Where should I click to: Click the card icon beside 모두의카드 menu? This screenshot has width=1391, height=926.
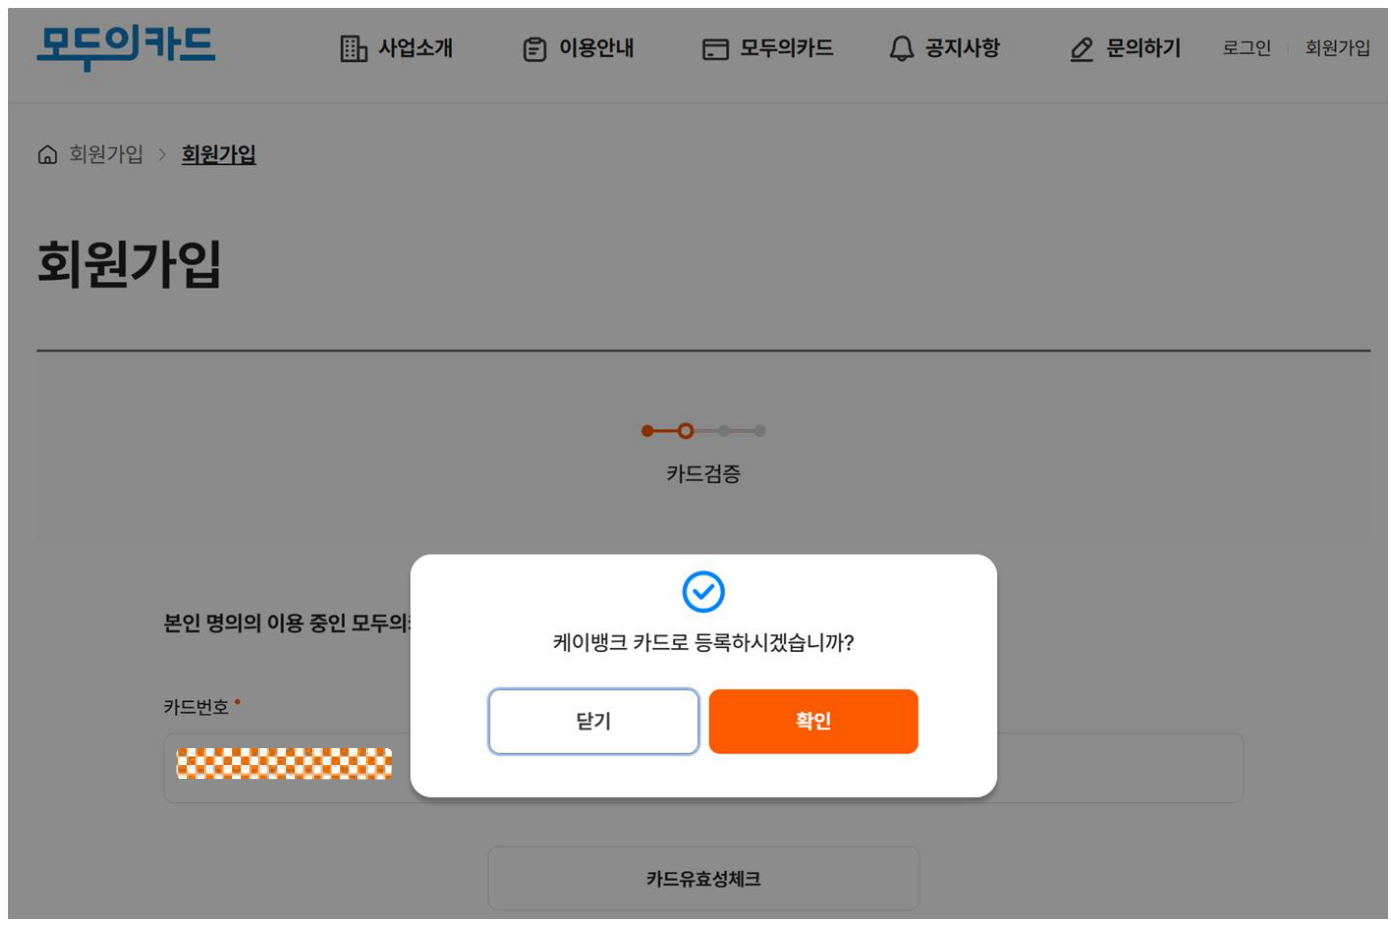[x=715, y=49]
